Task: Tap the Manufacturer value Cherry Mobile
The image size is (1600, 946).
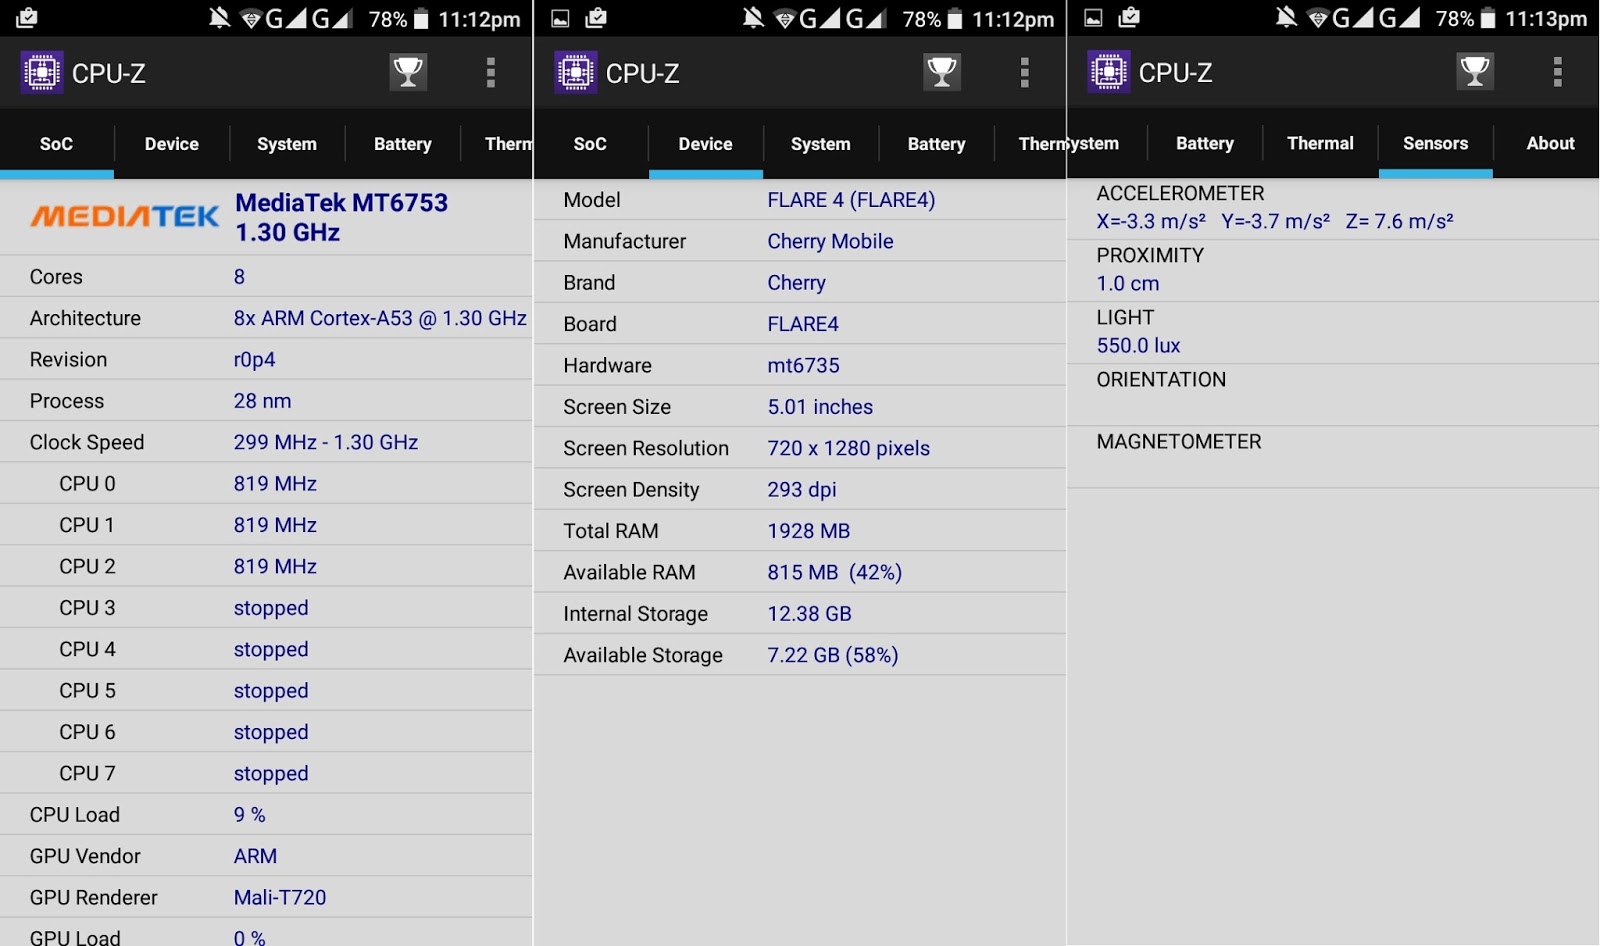Action: pos(830,241)
